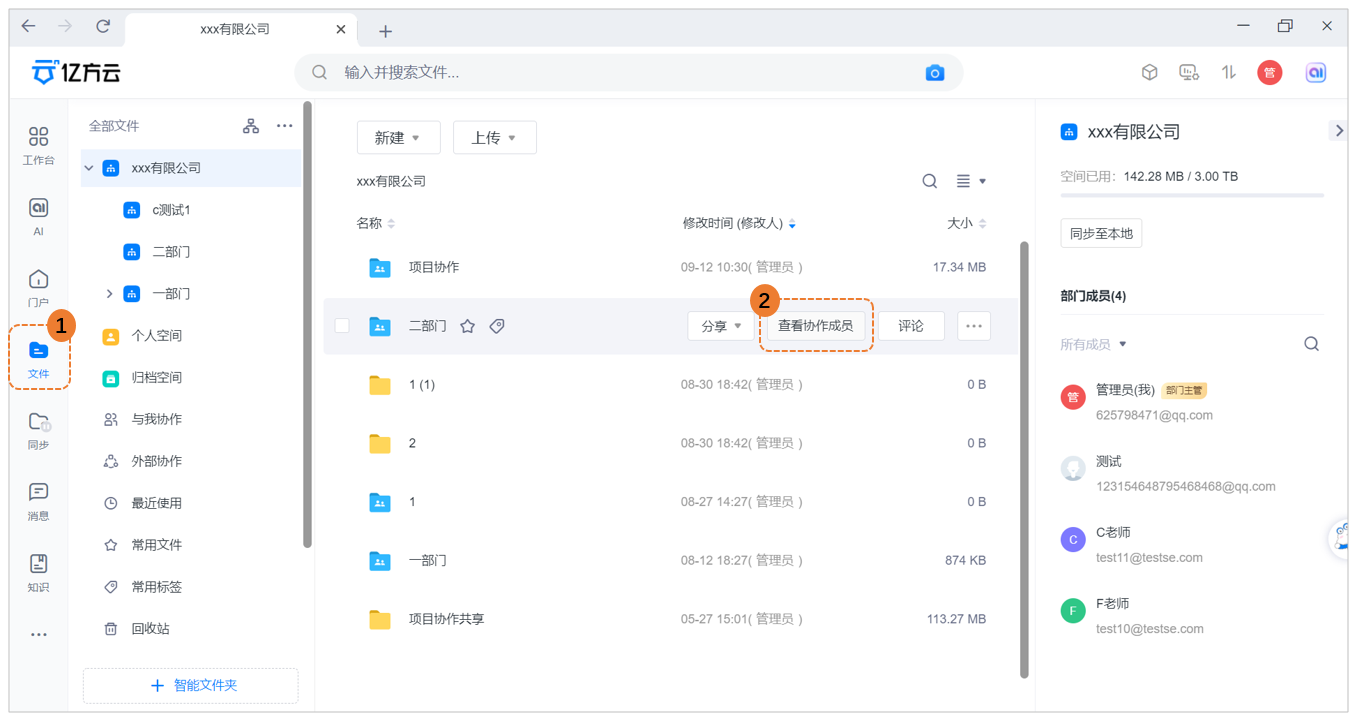
Task: Select member C老师
Action: 1192,545
